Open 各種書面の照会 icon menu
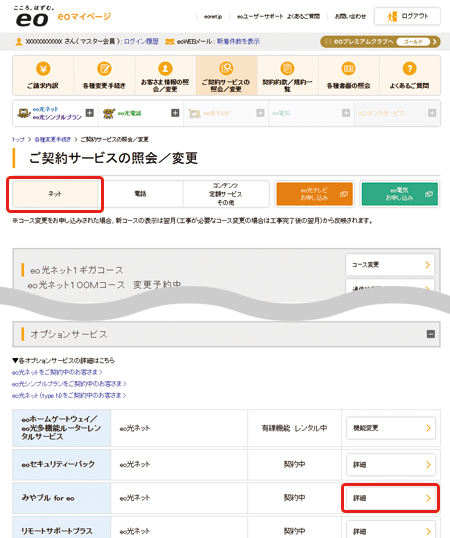The image size is (450, 538). tap(348, 75)
